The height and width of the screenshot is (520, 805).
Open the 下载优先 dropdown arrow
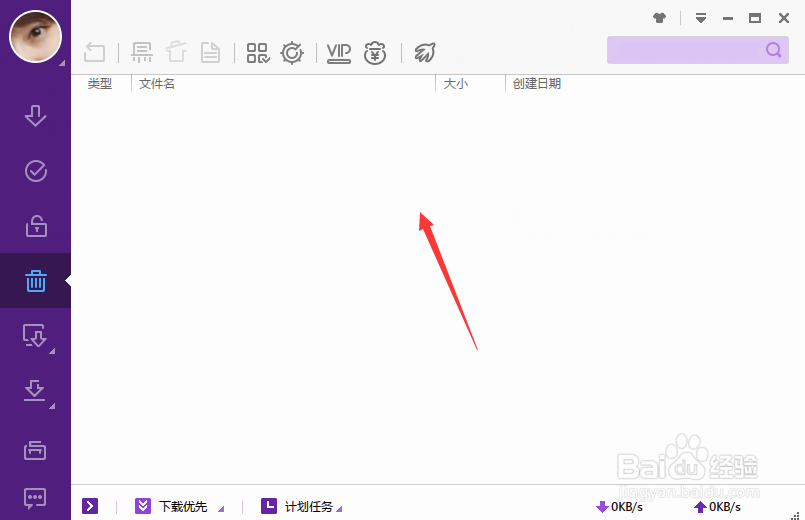(x=221, y=509)
